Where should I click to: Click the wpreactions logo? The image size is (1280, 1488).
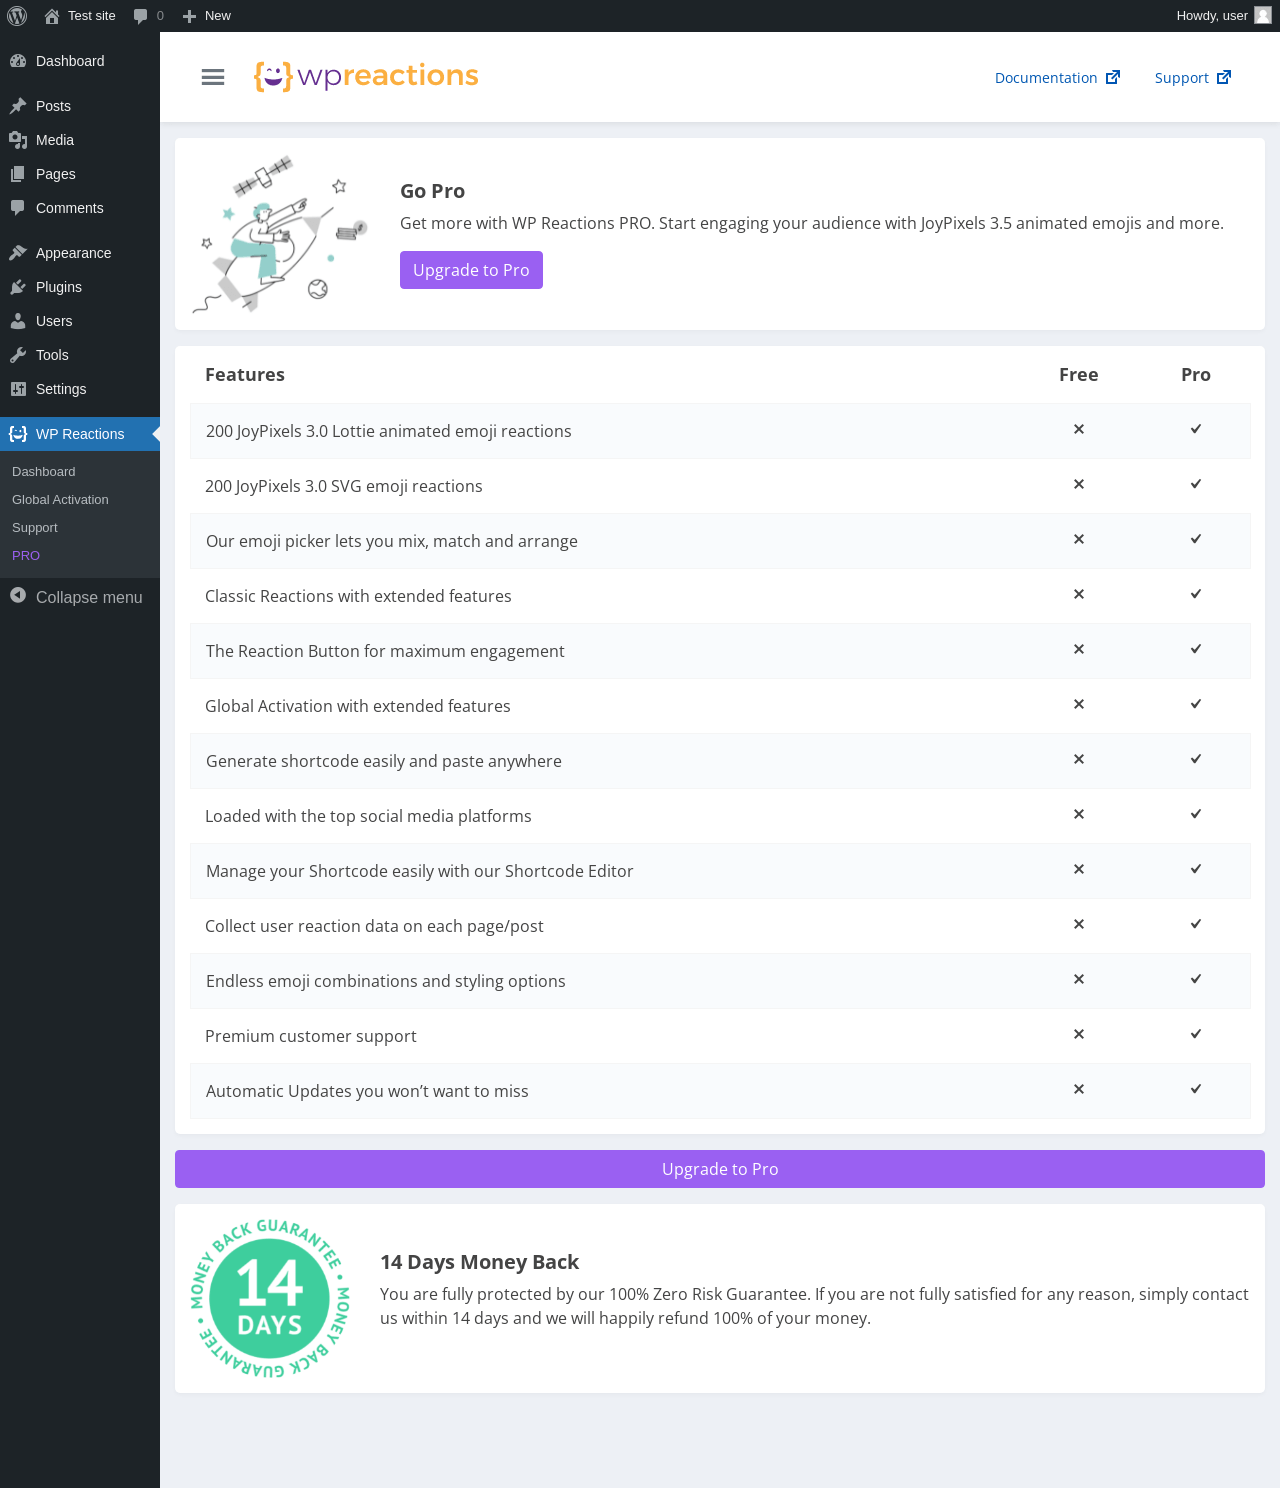click(x=366, y=76)
